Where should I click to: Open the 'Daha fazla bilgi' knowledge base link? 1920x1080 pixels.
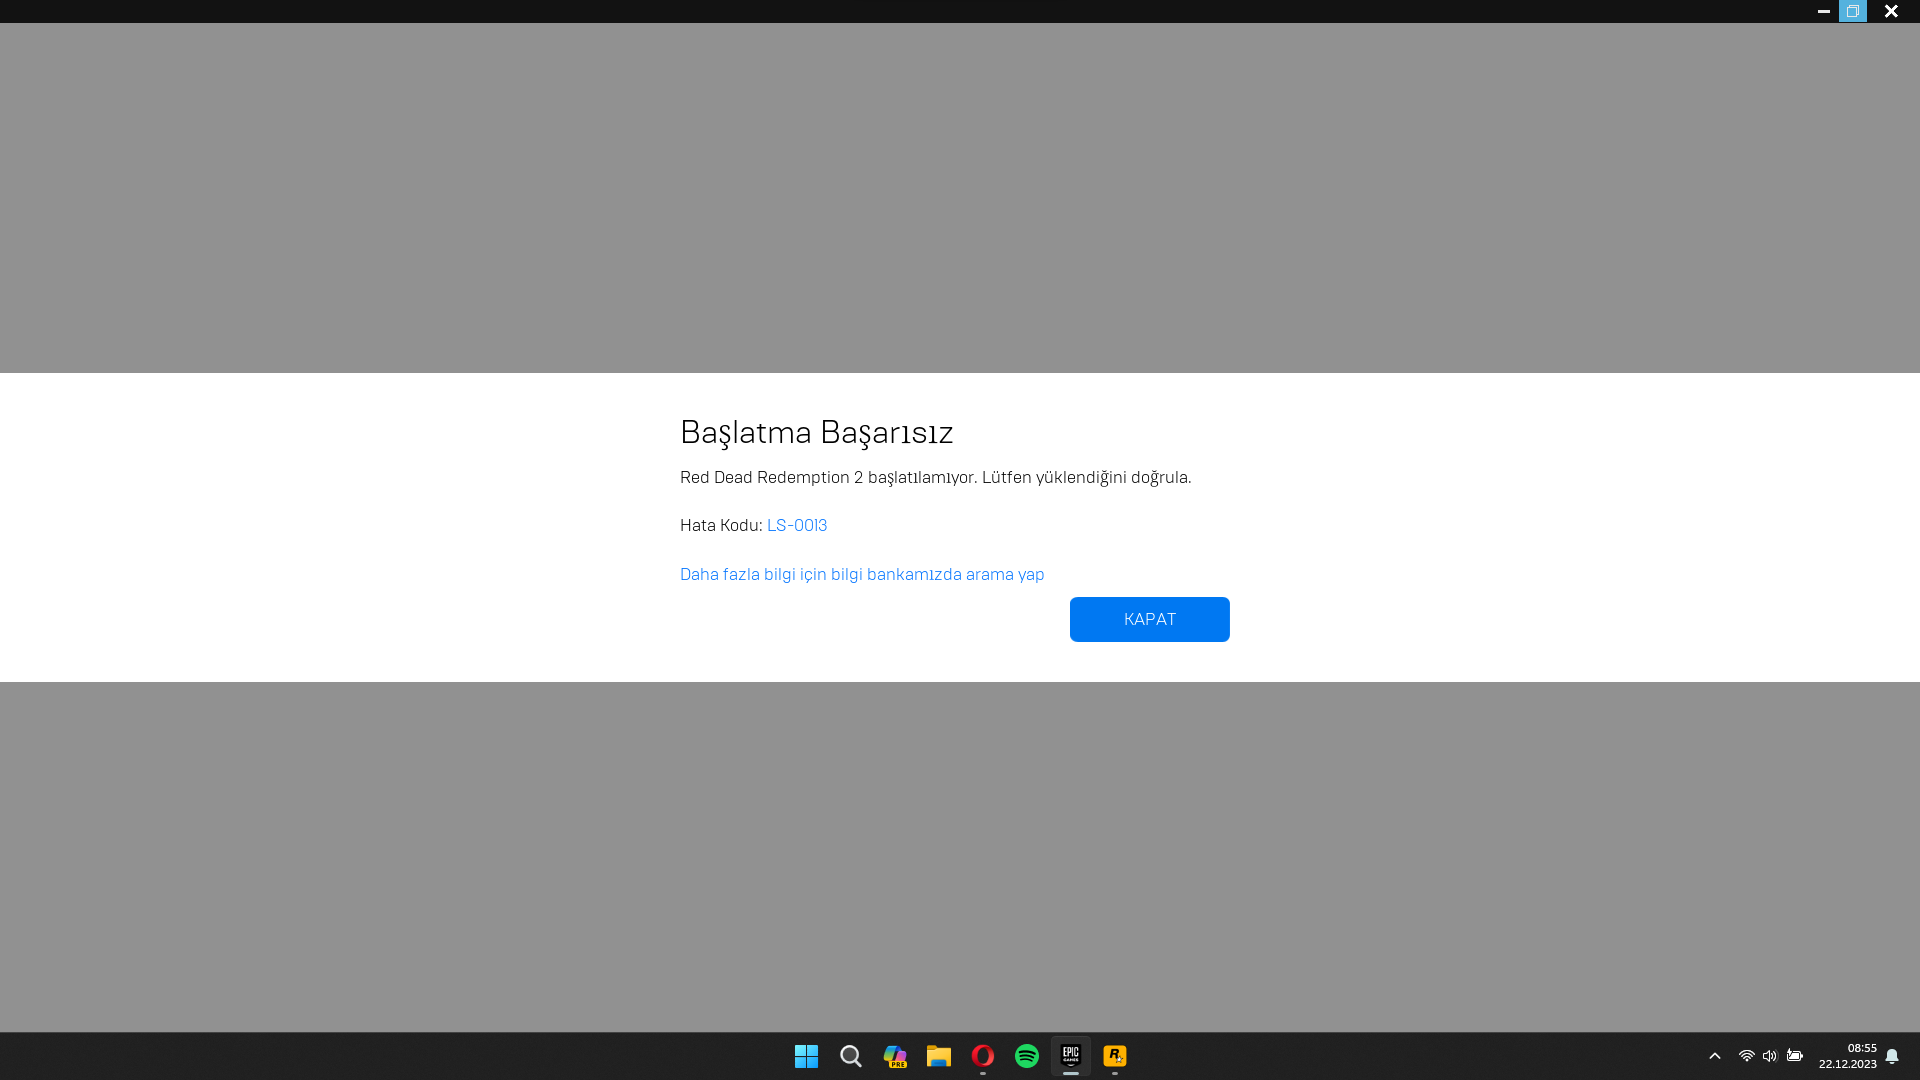(x=861, y=574)
